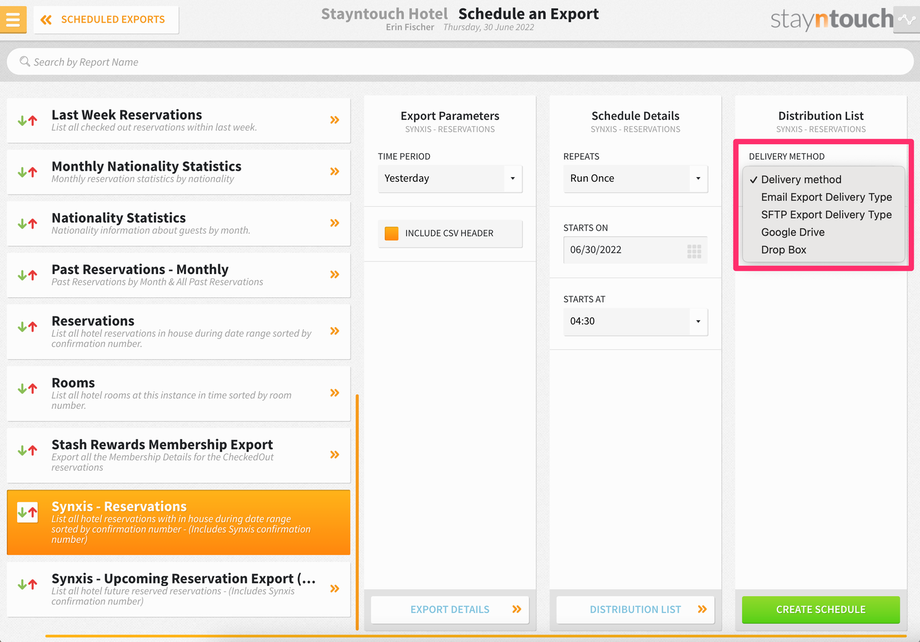
Task: Open the Starts On calendar grid icon
Action: click(x=694, y=252)
